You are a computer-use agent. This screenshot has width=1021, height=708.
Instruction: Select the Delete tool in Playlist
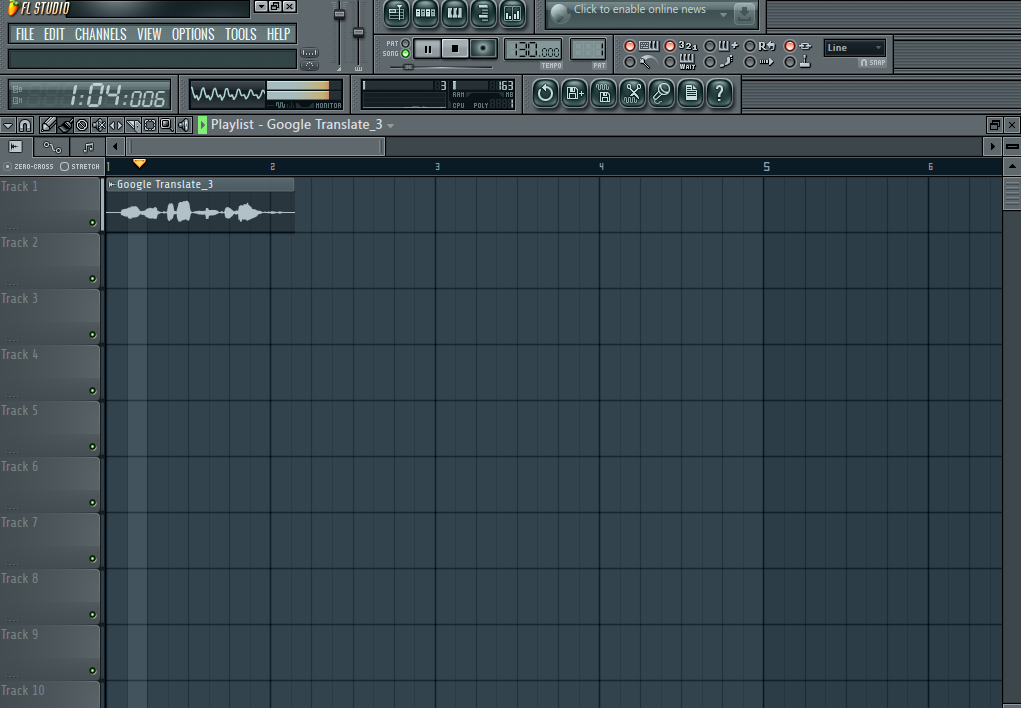pos(82,125)
